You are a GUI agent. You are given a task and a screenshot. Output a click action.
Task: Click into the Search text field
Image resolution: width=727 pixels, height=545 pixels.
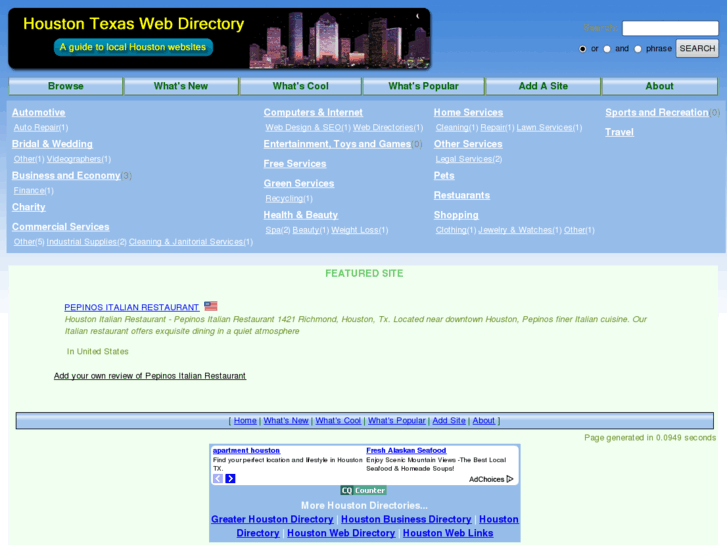point(670,28)
